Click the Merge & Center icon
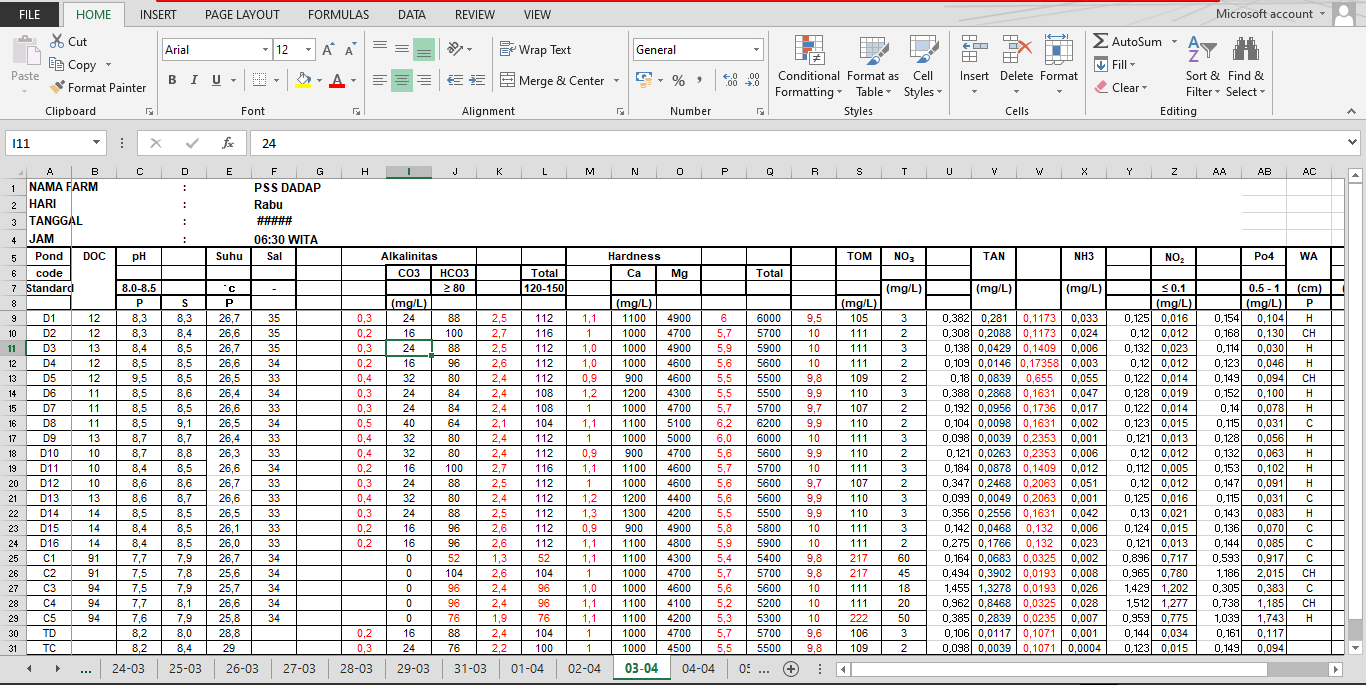The image size is (1366, 685). click(507, 81)
